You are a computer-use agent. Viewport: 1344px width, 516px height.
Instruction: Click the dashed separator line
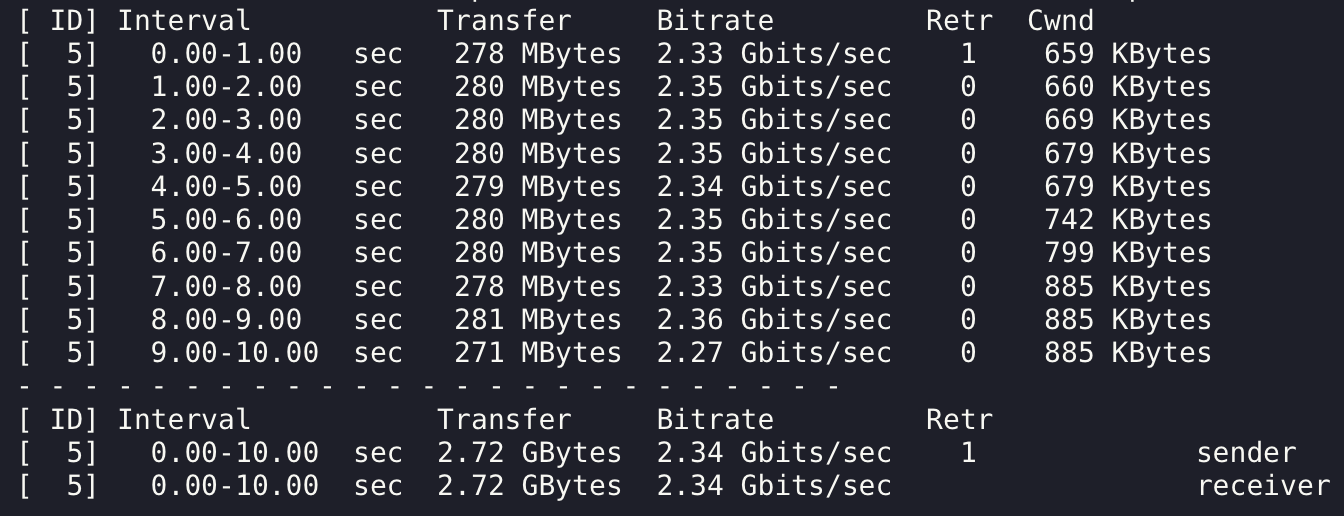[x=428, y=385]
